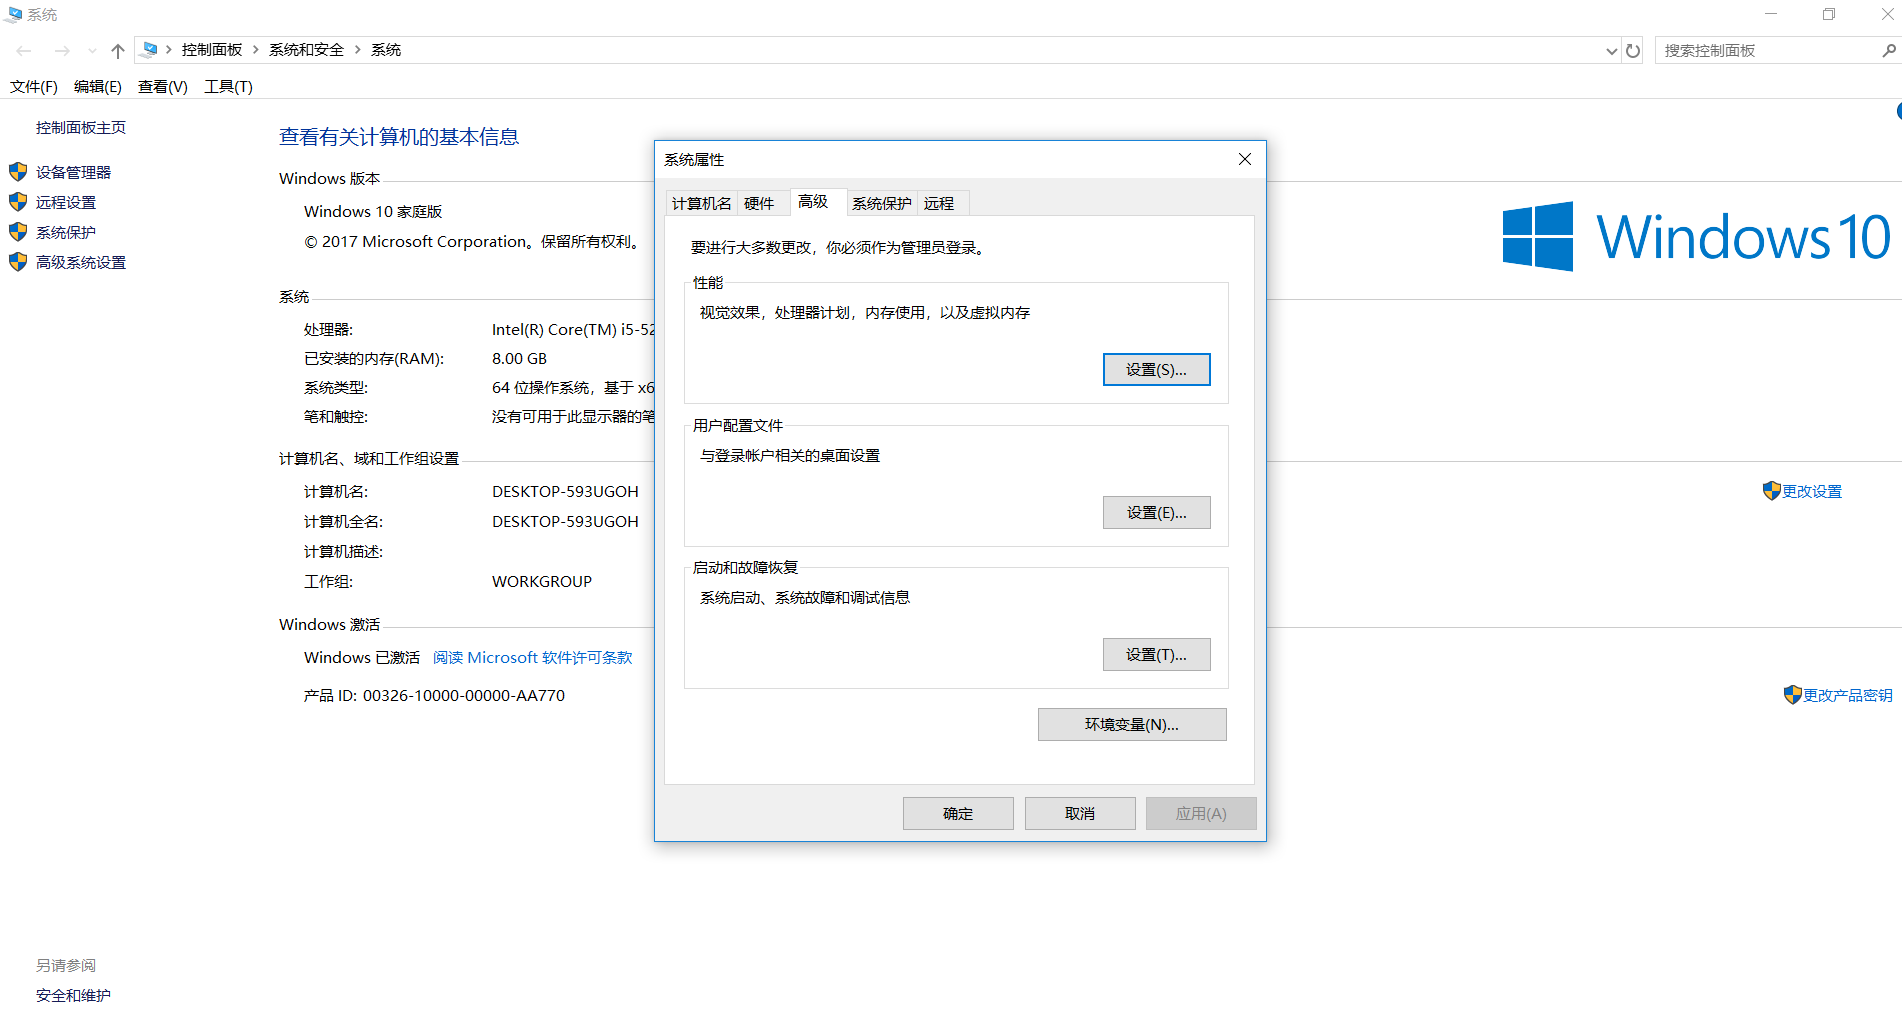This screenshot has height=1018, width=1902.
Task: Click the Windows 10 家庭版 text
Action: click(x=373, y=211)
